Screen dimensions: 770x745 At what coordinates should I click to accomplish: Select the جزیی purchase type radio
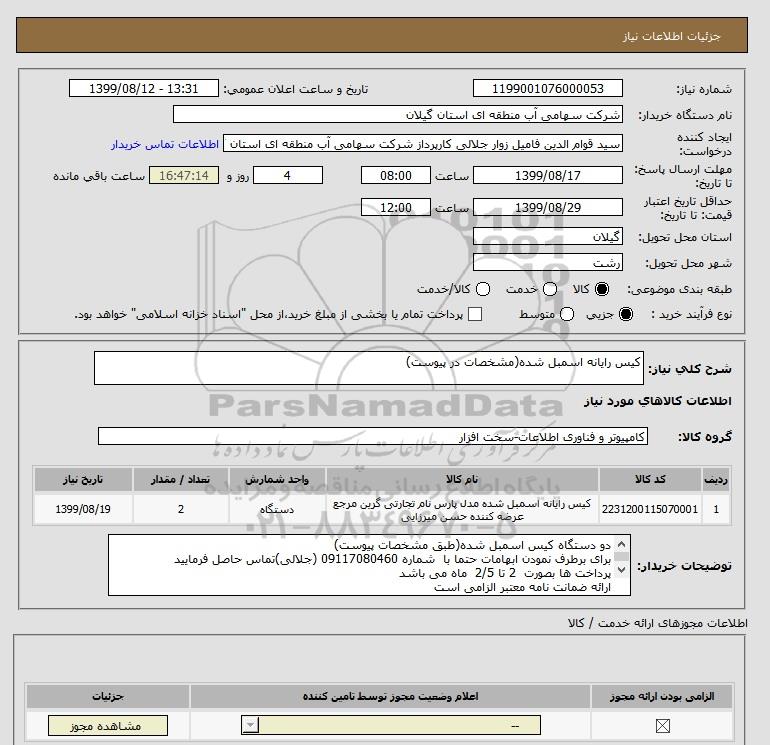point(626,314)
